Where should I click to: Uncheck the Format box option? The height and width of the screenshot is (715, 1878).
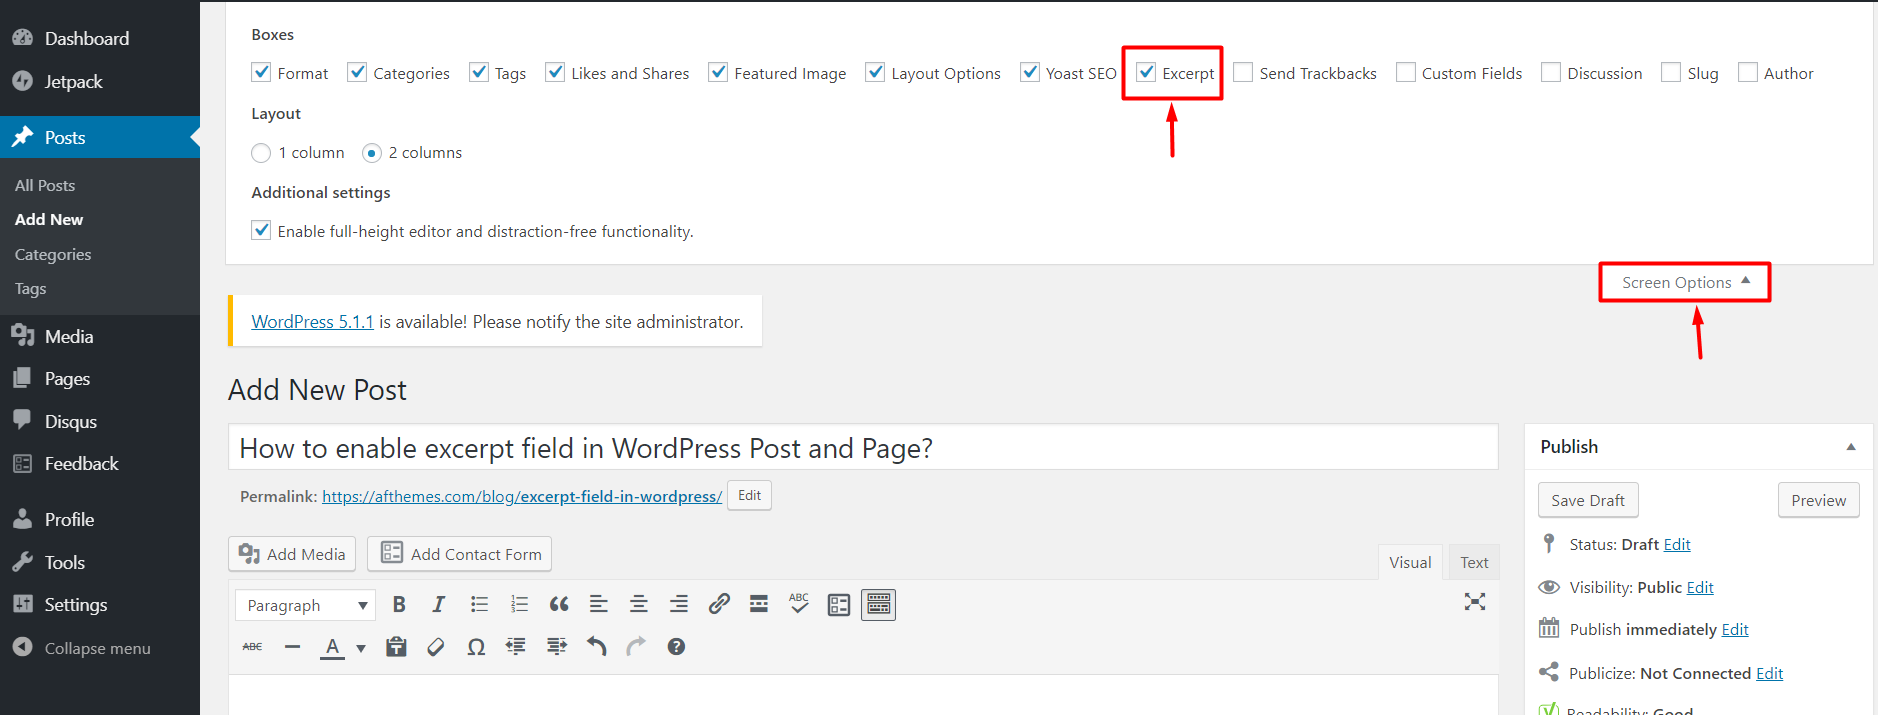pyautogui.click(x=261, y=72)
